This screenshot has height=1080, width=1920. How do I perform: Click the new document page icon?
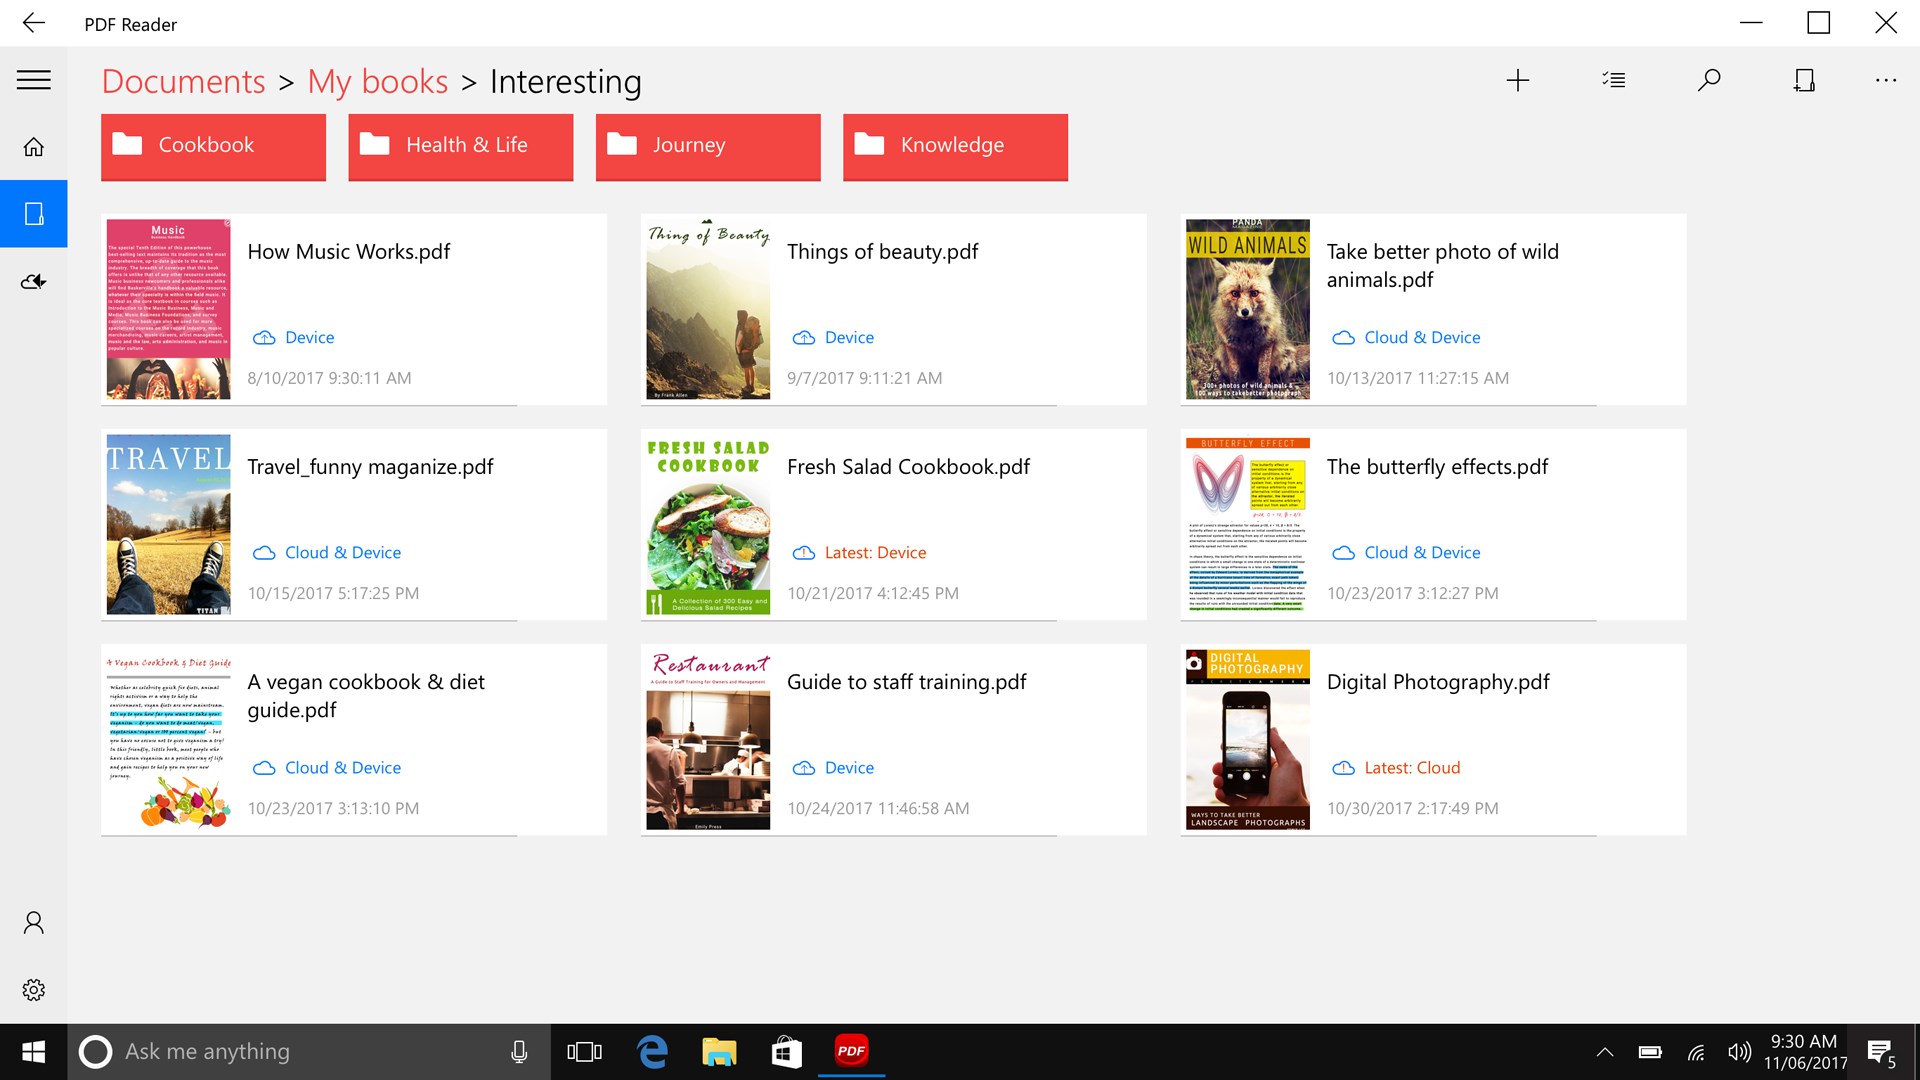pyautogui.click(x=1804, y=80)
